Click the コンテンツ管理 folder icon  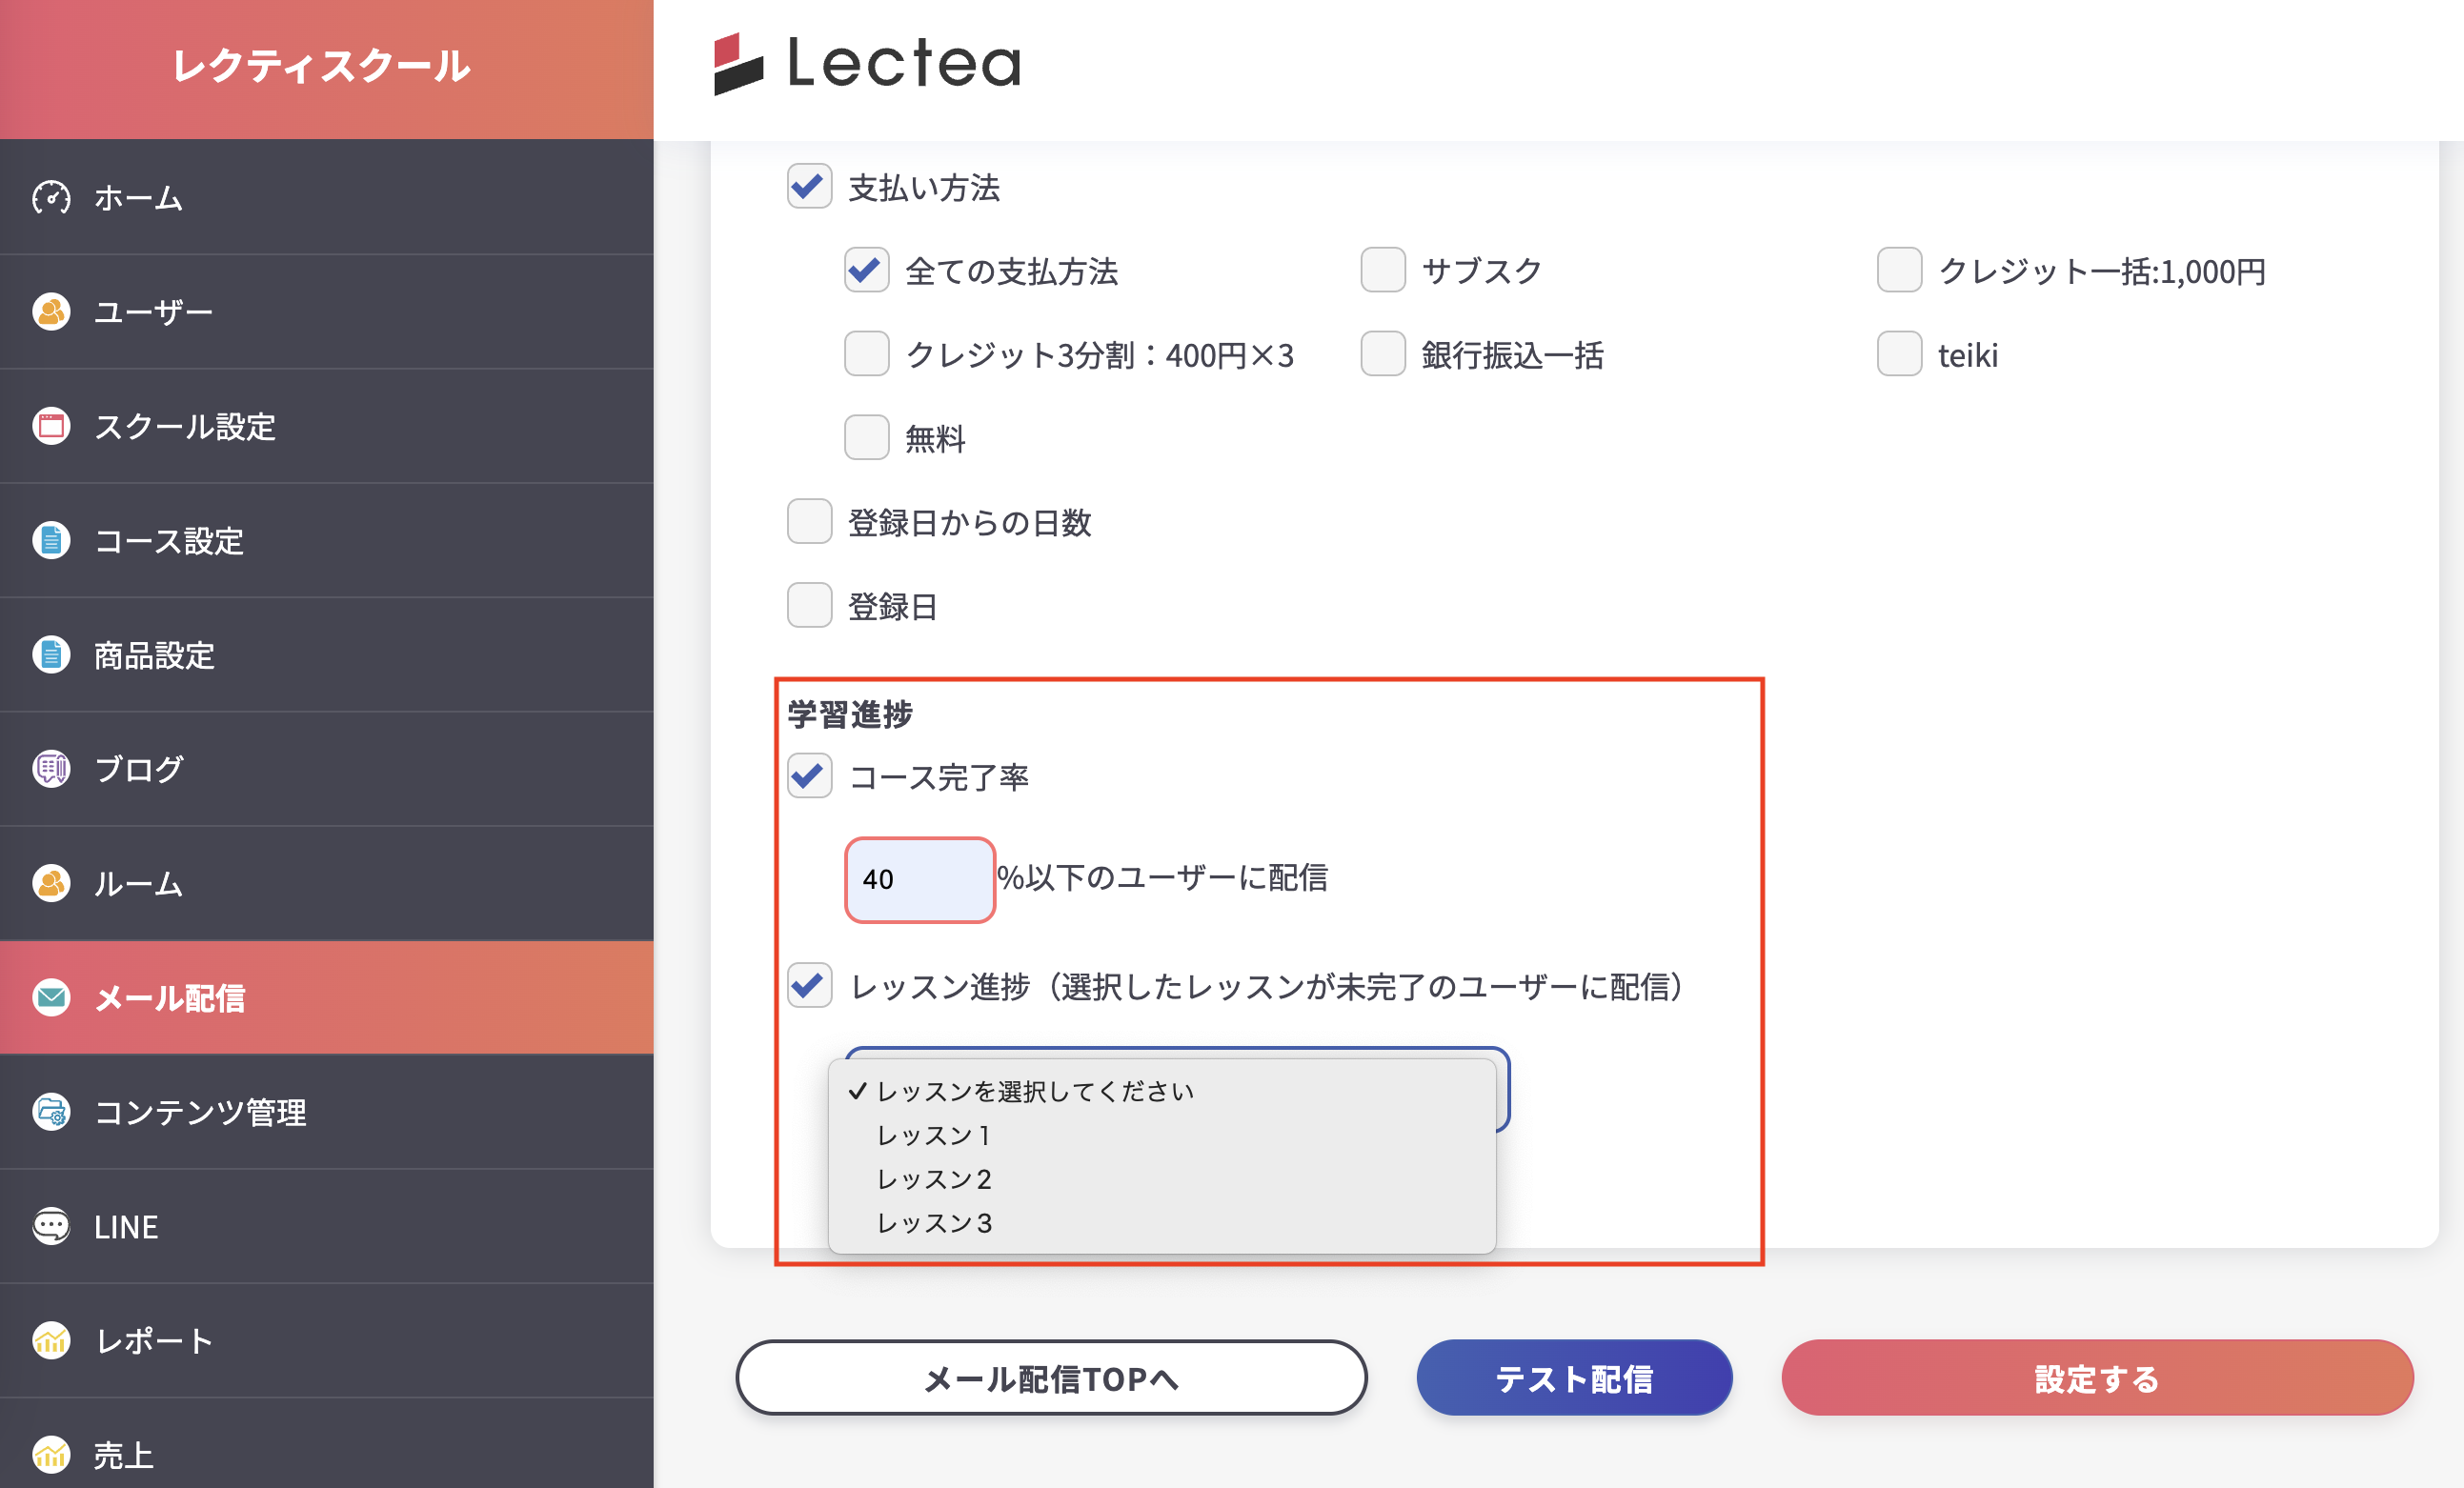(51, 1112)
